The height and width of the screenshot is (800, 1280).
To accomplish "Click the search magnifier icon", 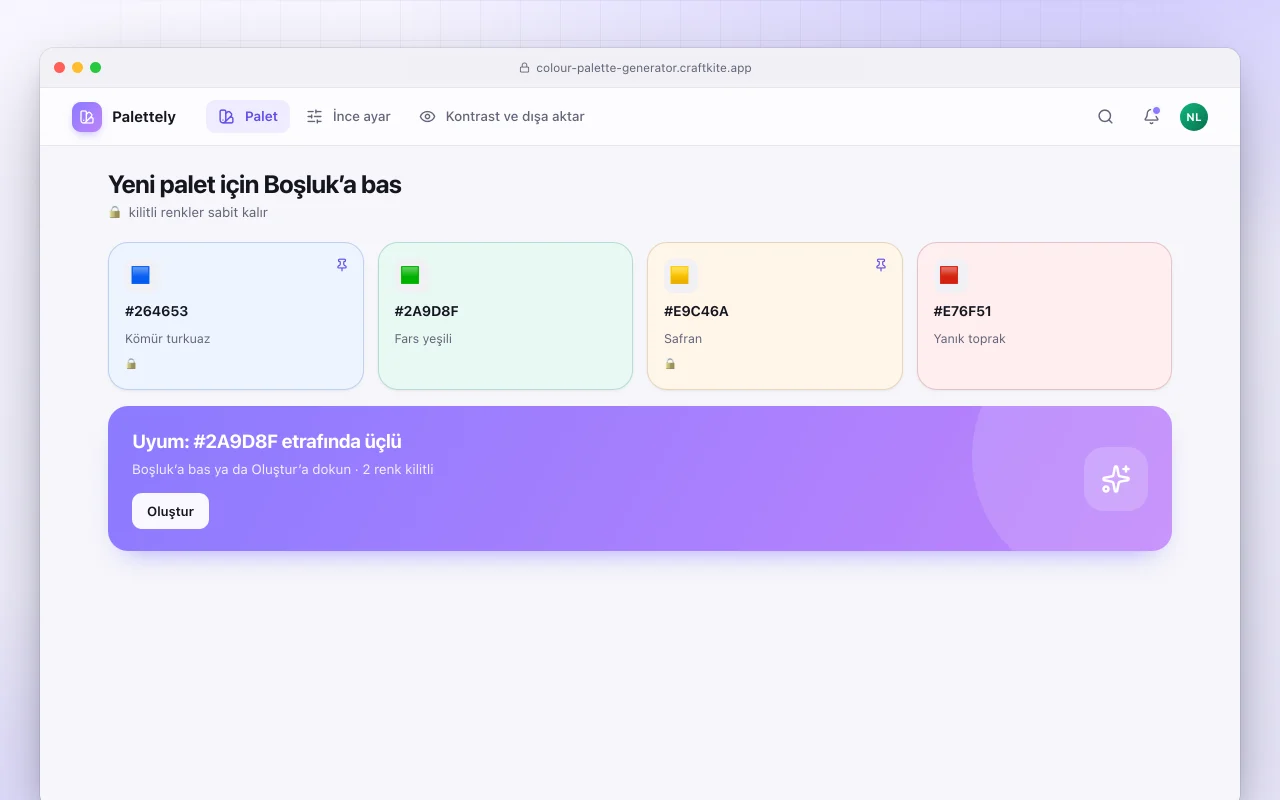I will coord(1105,116).
